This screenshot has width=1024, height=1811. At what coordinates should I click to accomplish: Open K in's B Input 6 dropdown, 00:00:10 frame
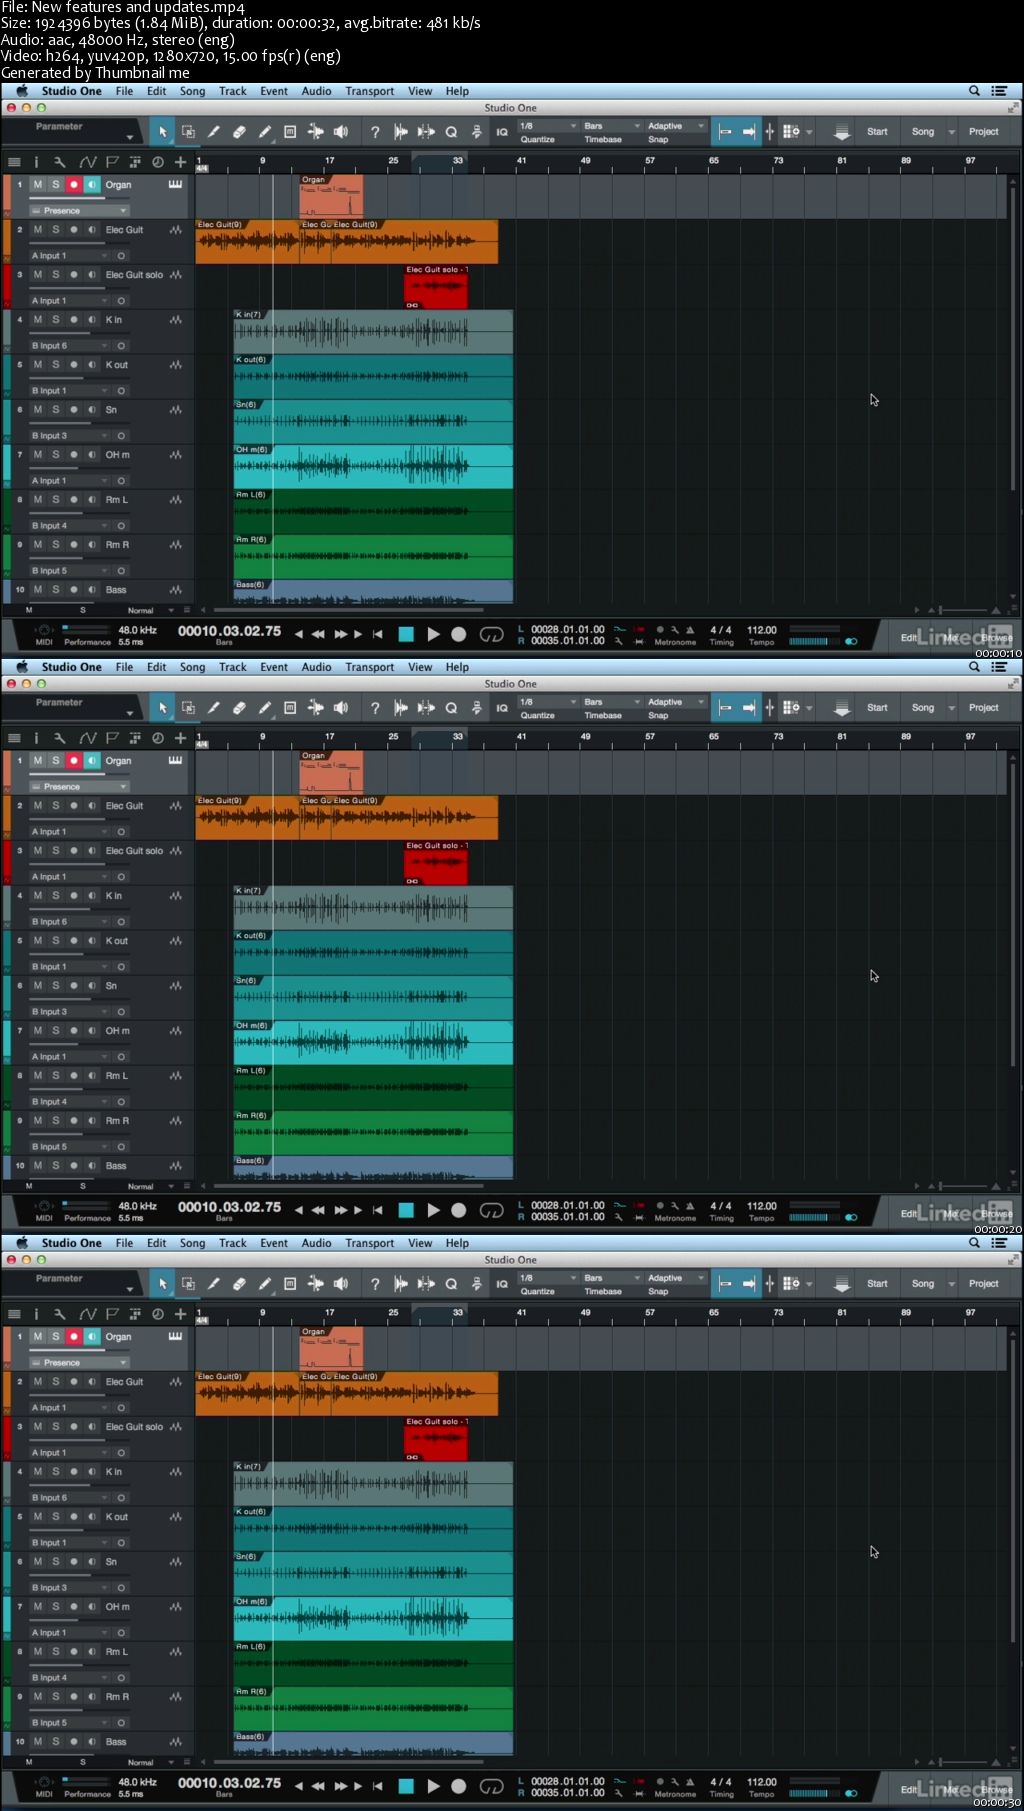[x=69, y=346]
